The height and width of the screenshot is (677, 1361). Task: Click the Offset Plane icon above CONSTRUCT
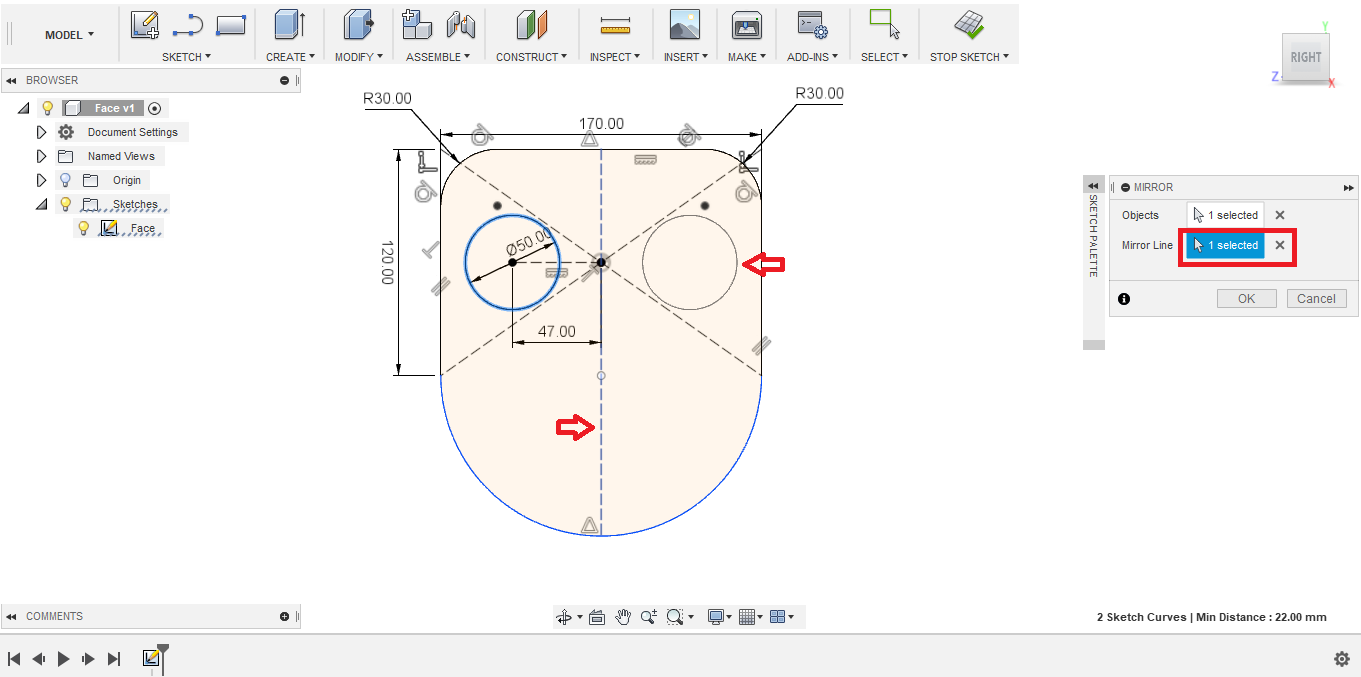click(x=532, y=25)
